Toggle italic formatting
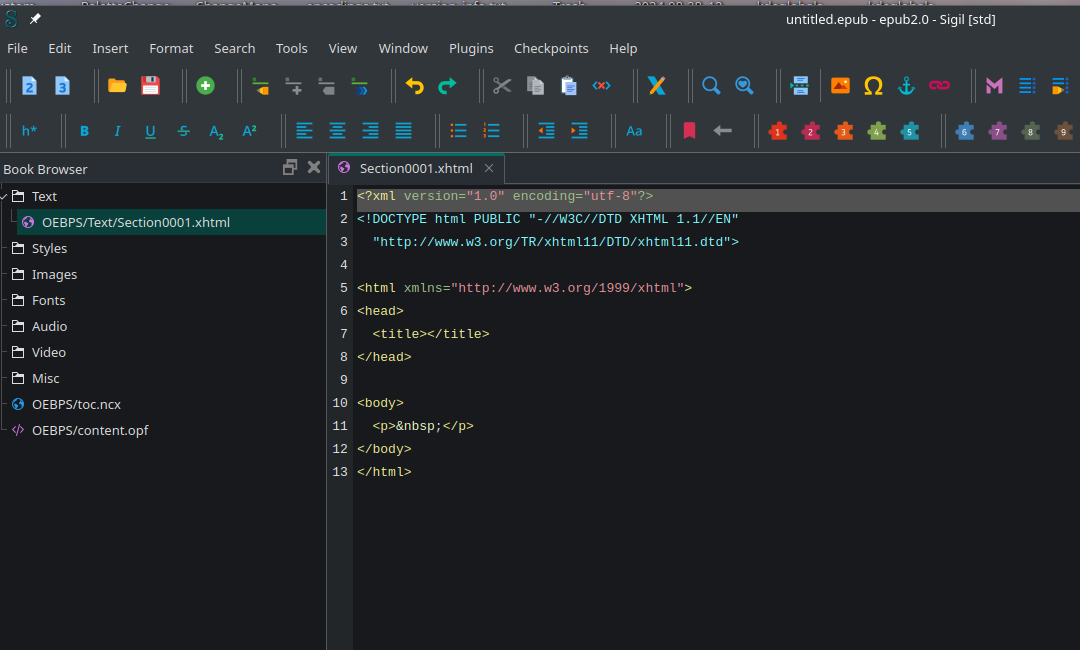The height and width of the screenshot is (650, 1080). click(117, 131)
